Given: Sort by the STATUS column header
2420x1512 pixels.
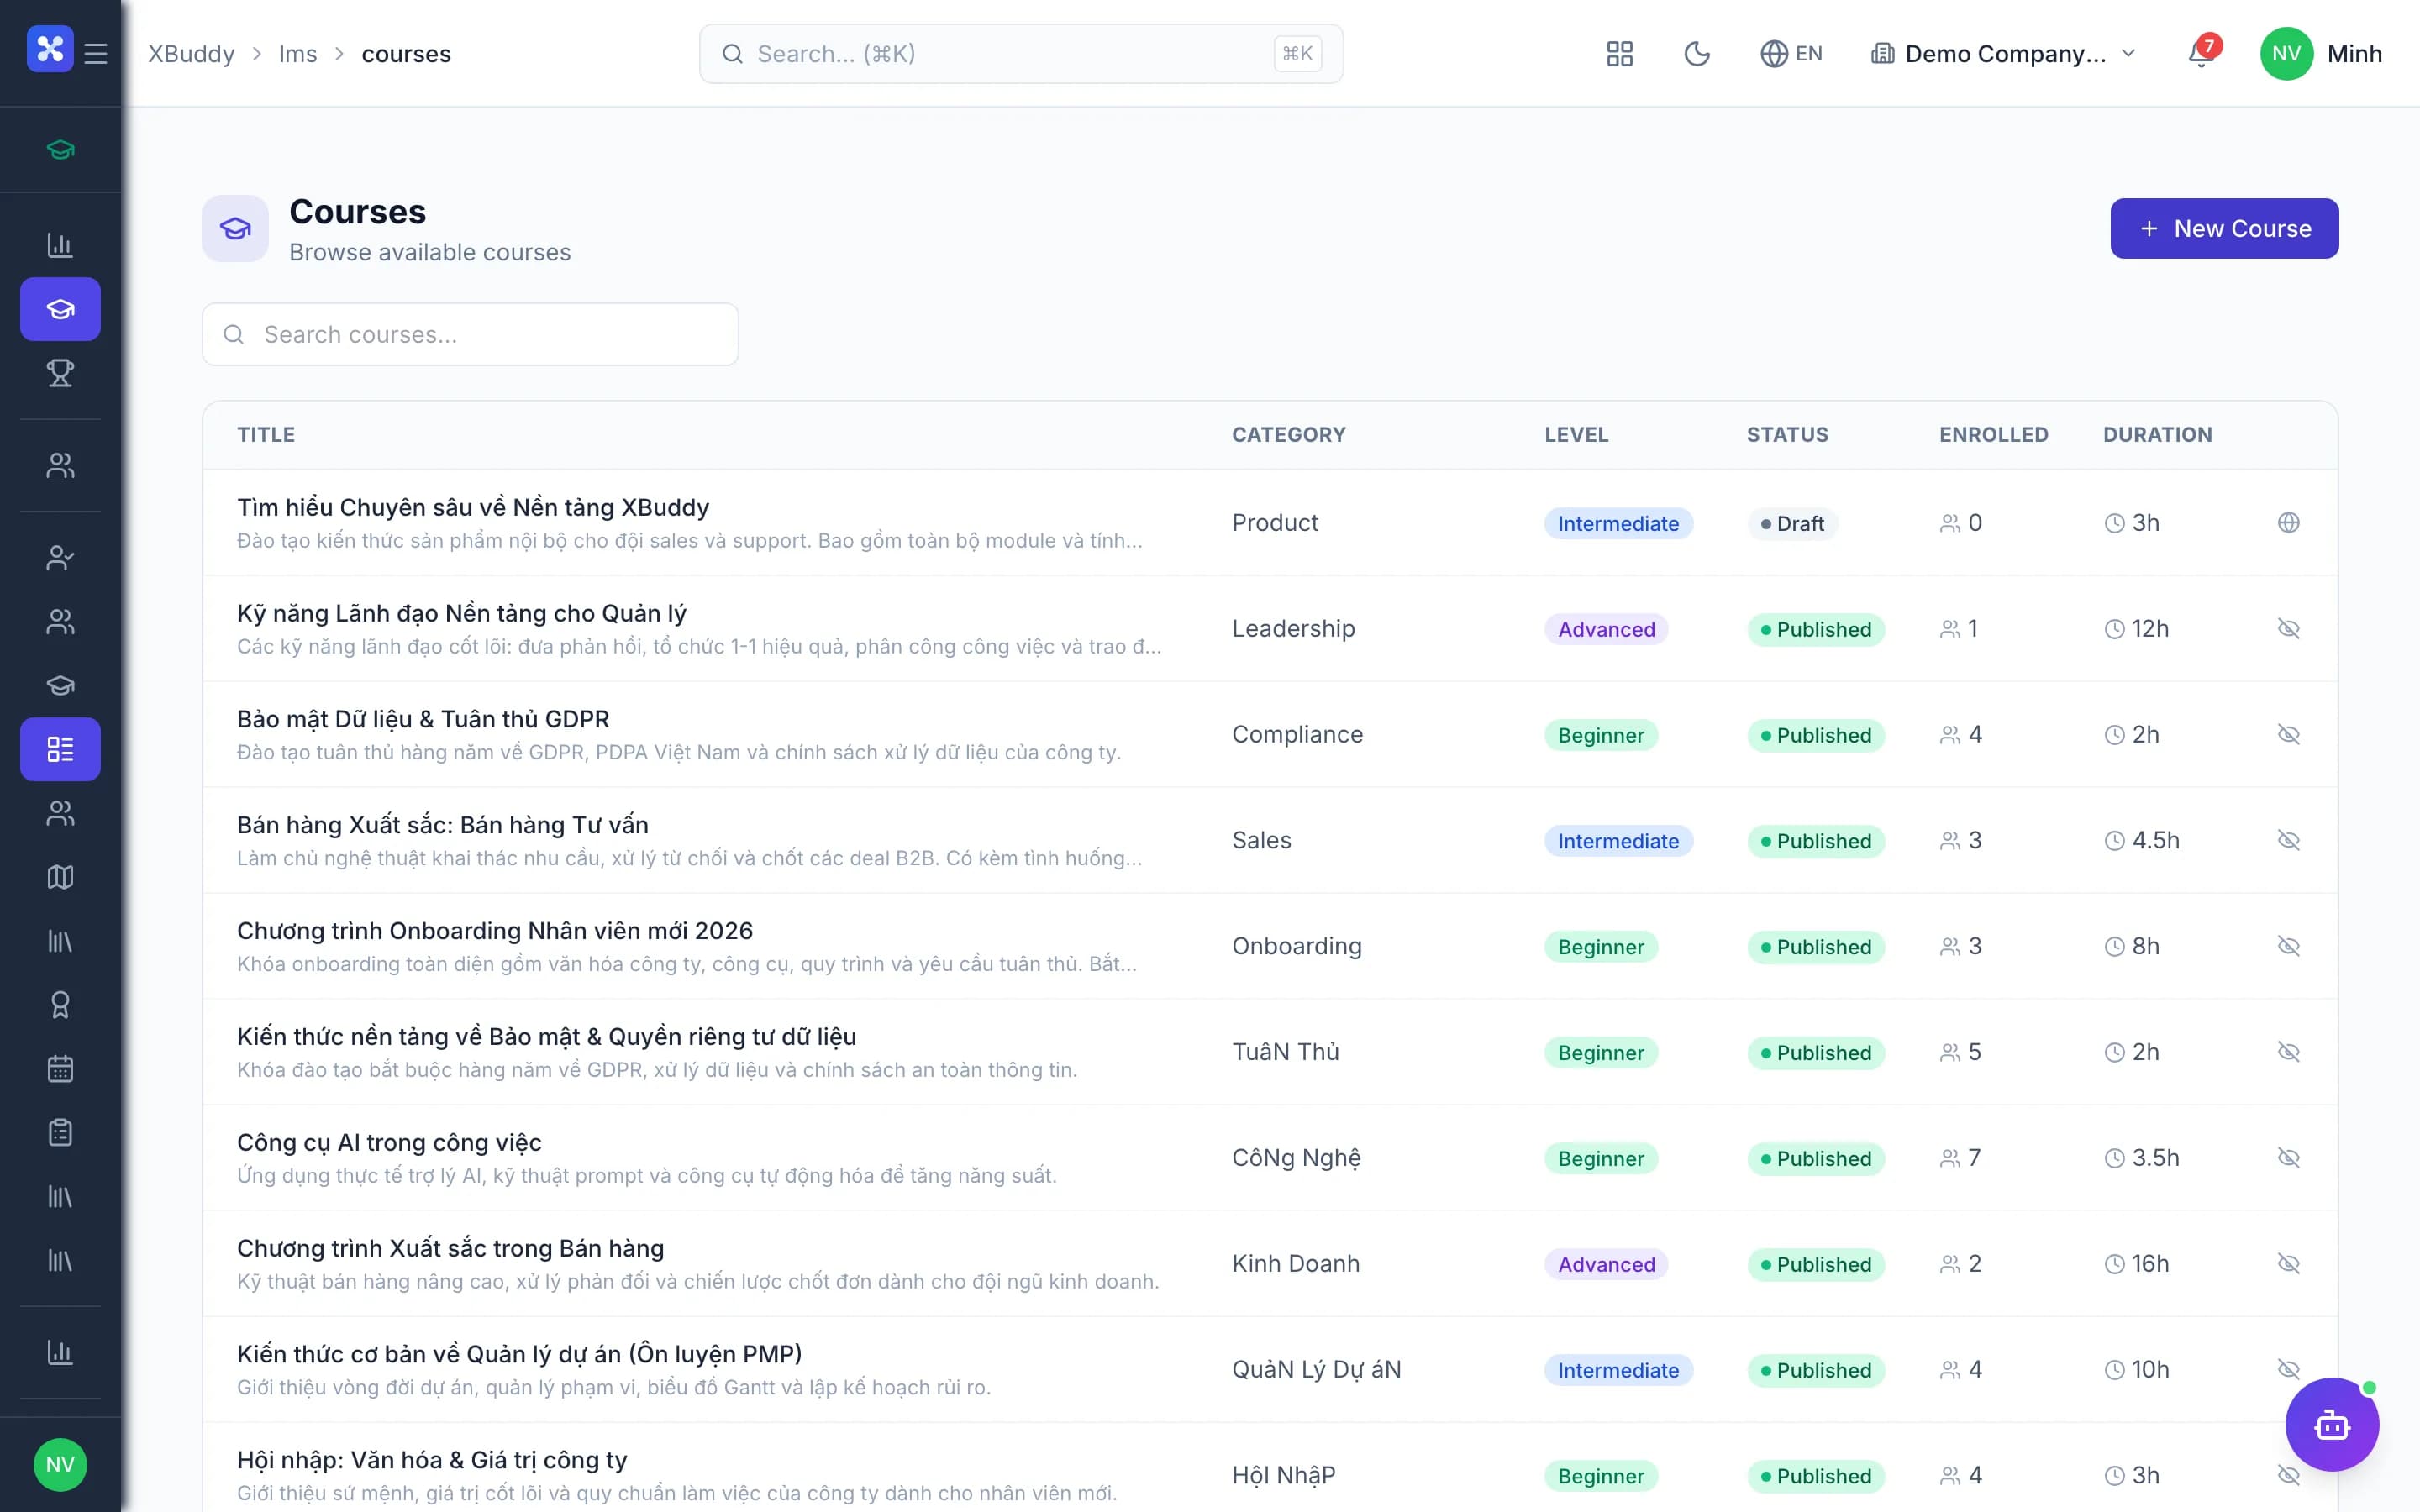Looking at the screenshot, I should (x=1787, y=435).
